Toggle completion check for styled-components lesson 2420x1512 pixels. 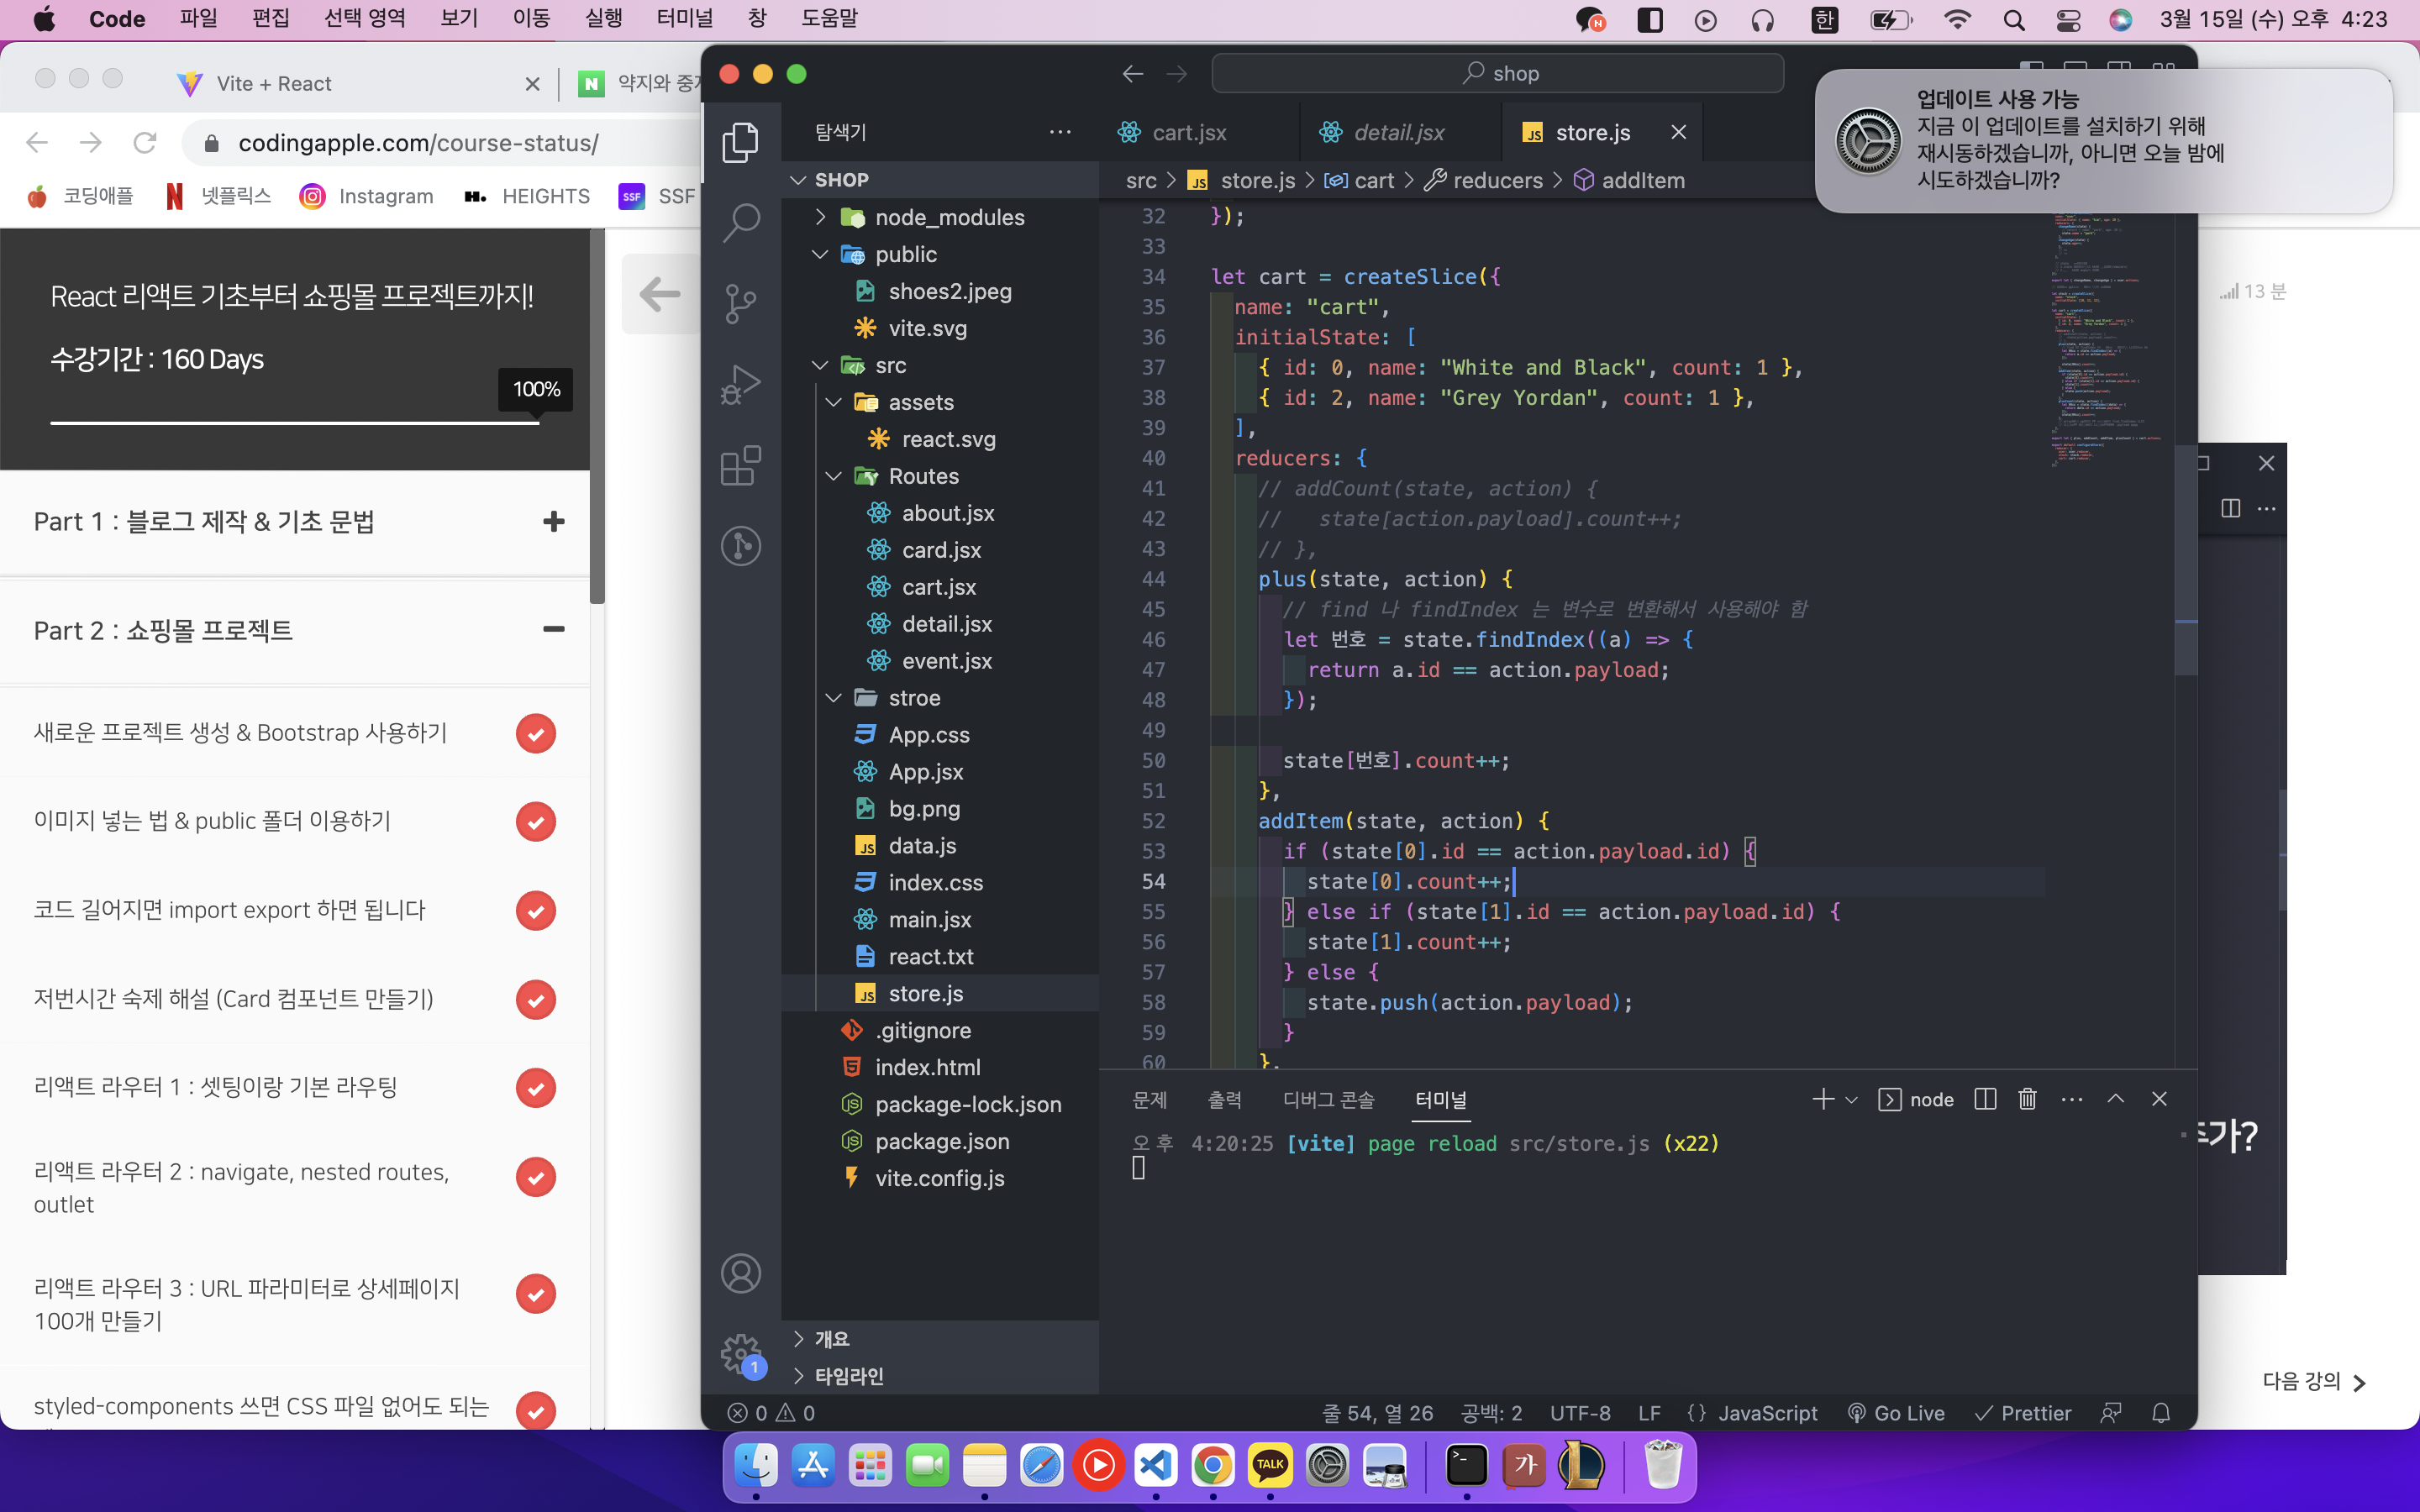(x=536, y=1411)
